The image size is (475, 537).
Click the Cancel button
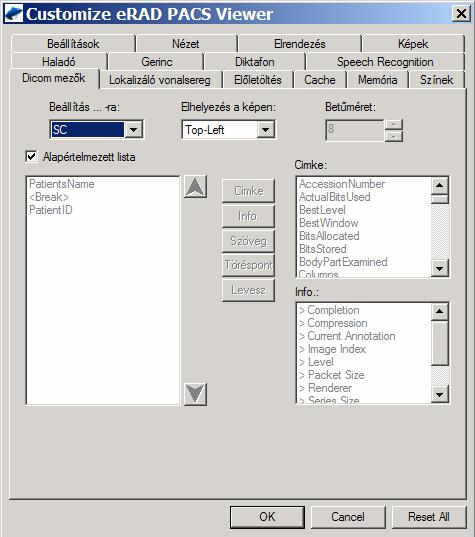(348, 517)
